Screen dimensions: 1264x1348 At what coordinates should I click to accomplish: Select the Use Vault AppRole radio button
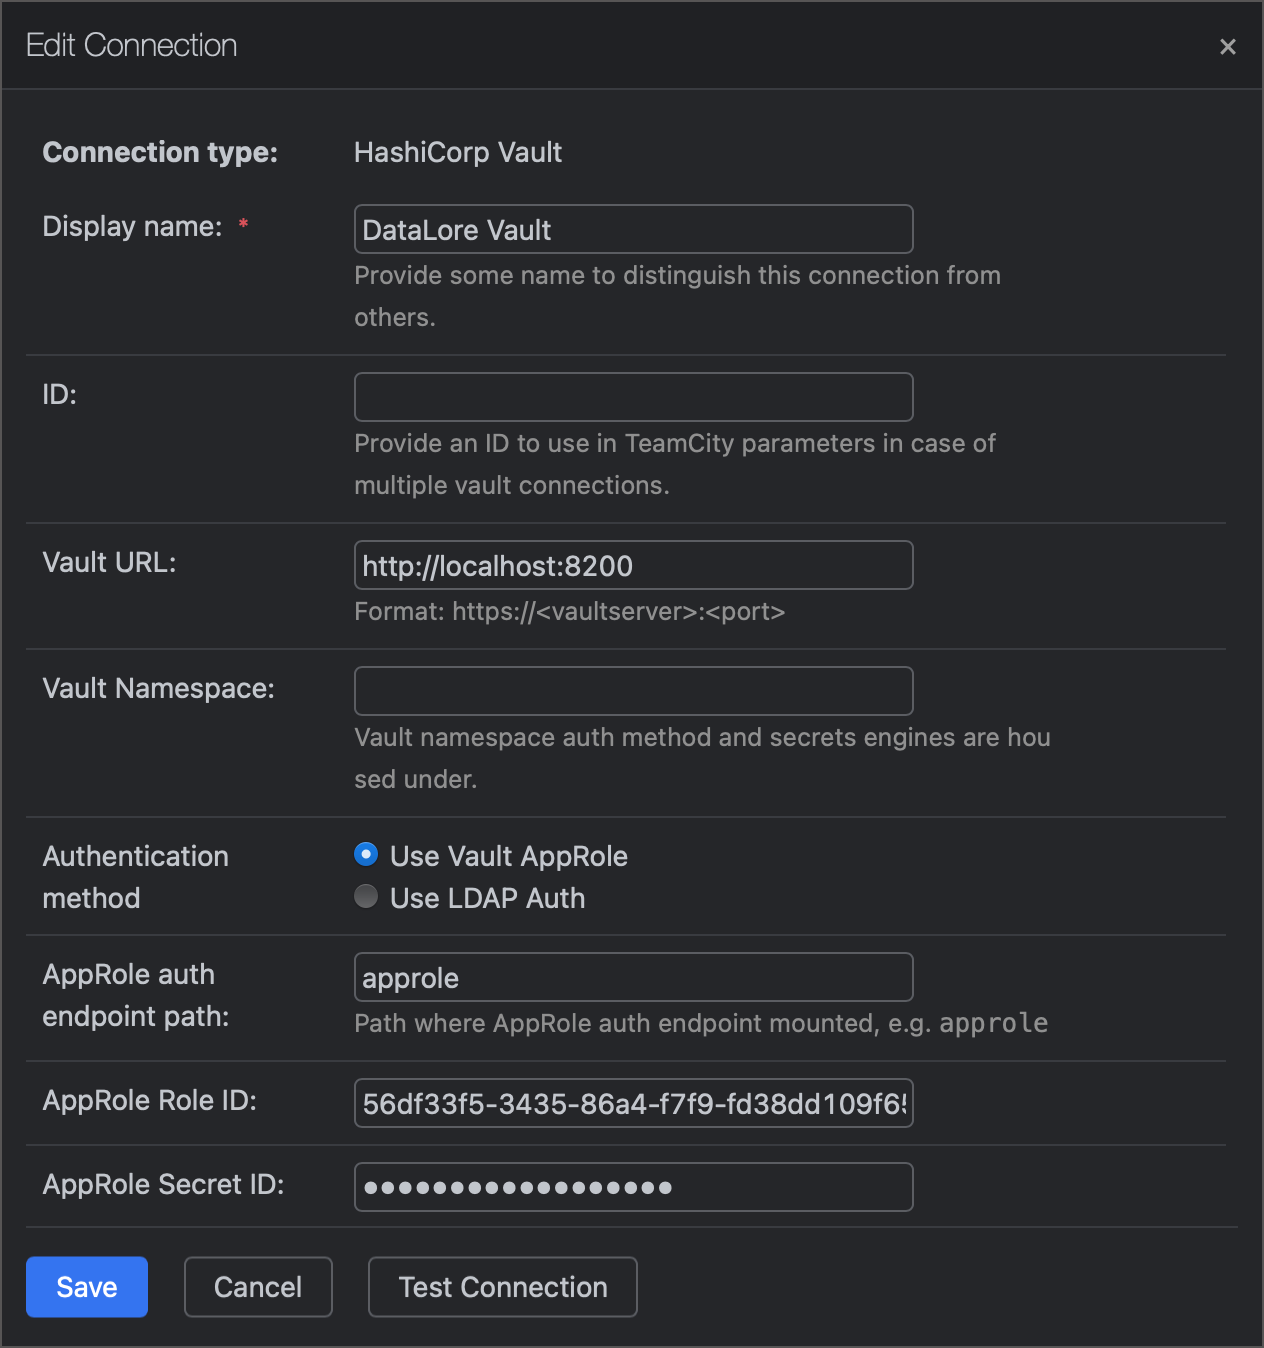coord(366,854)
